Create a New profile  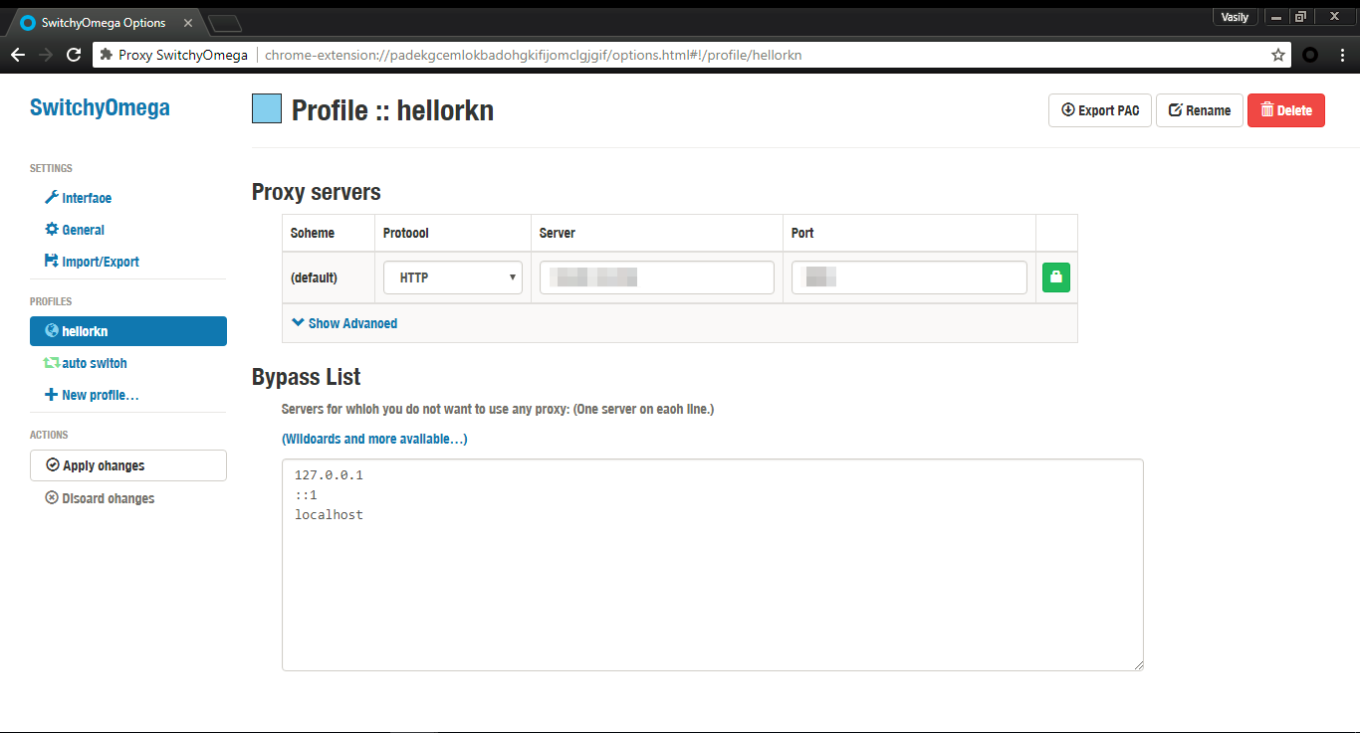coord(92,395)
